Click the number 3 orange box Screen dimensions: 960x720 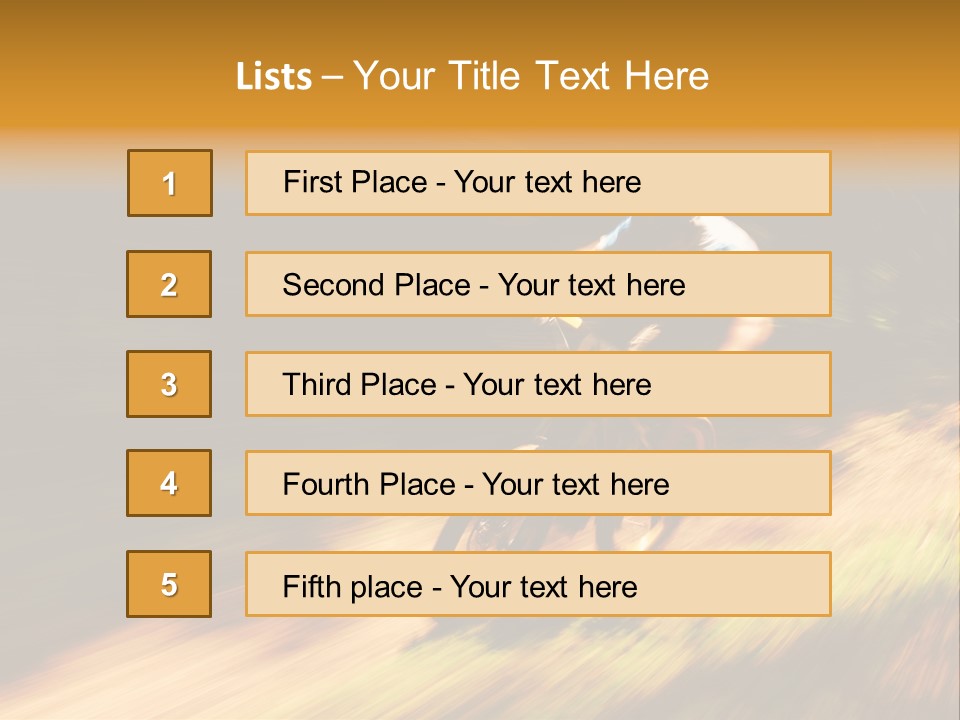pos(169,384)
